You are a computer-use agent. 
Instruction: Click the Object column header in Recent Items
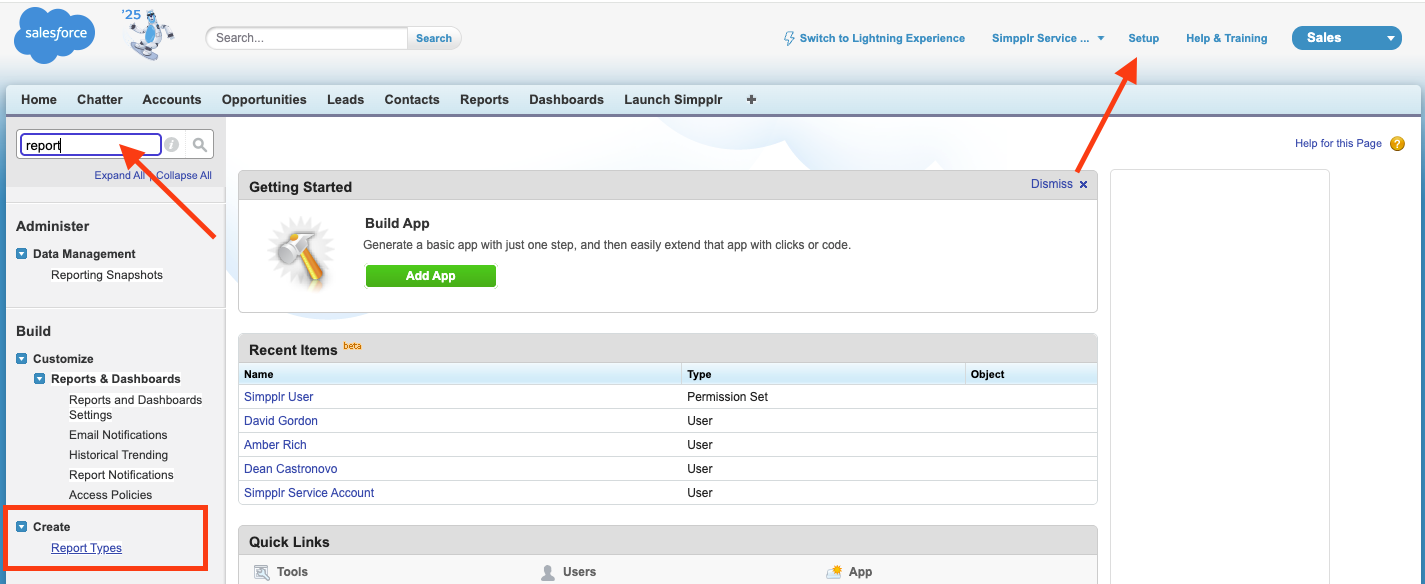click(1032, 374)
